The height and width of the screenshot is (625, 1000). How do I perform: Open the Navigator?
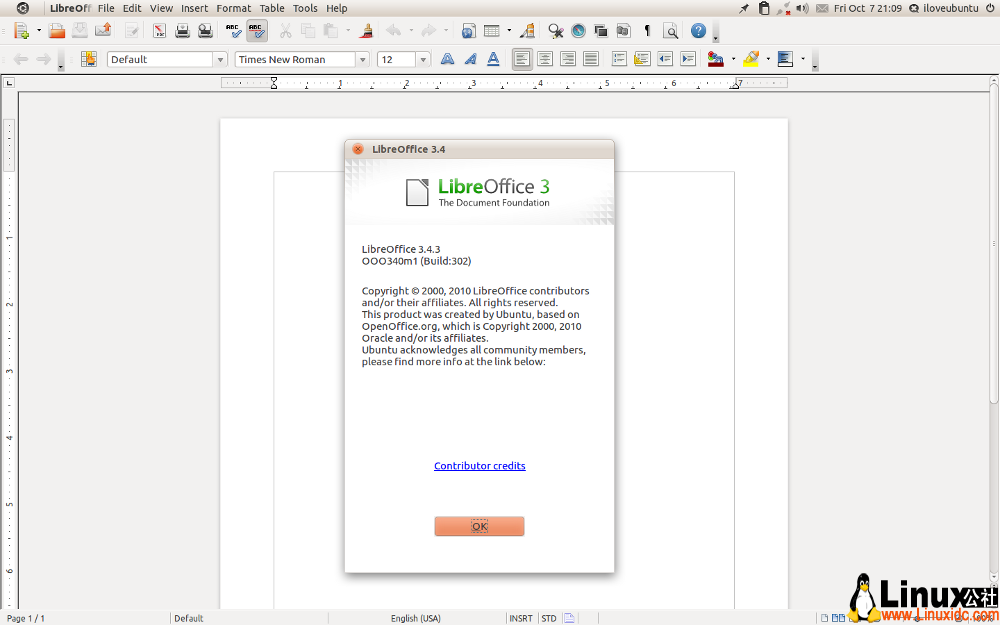point(578,31)
